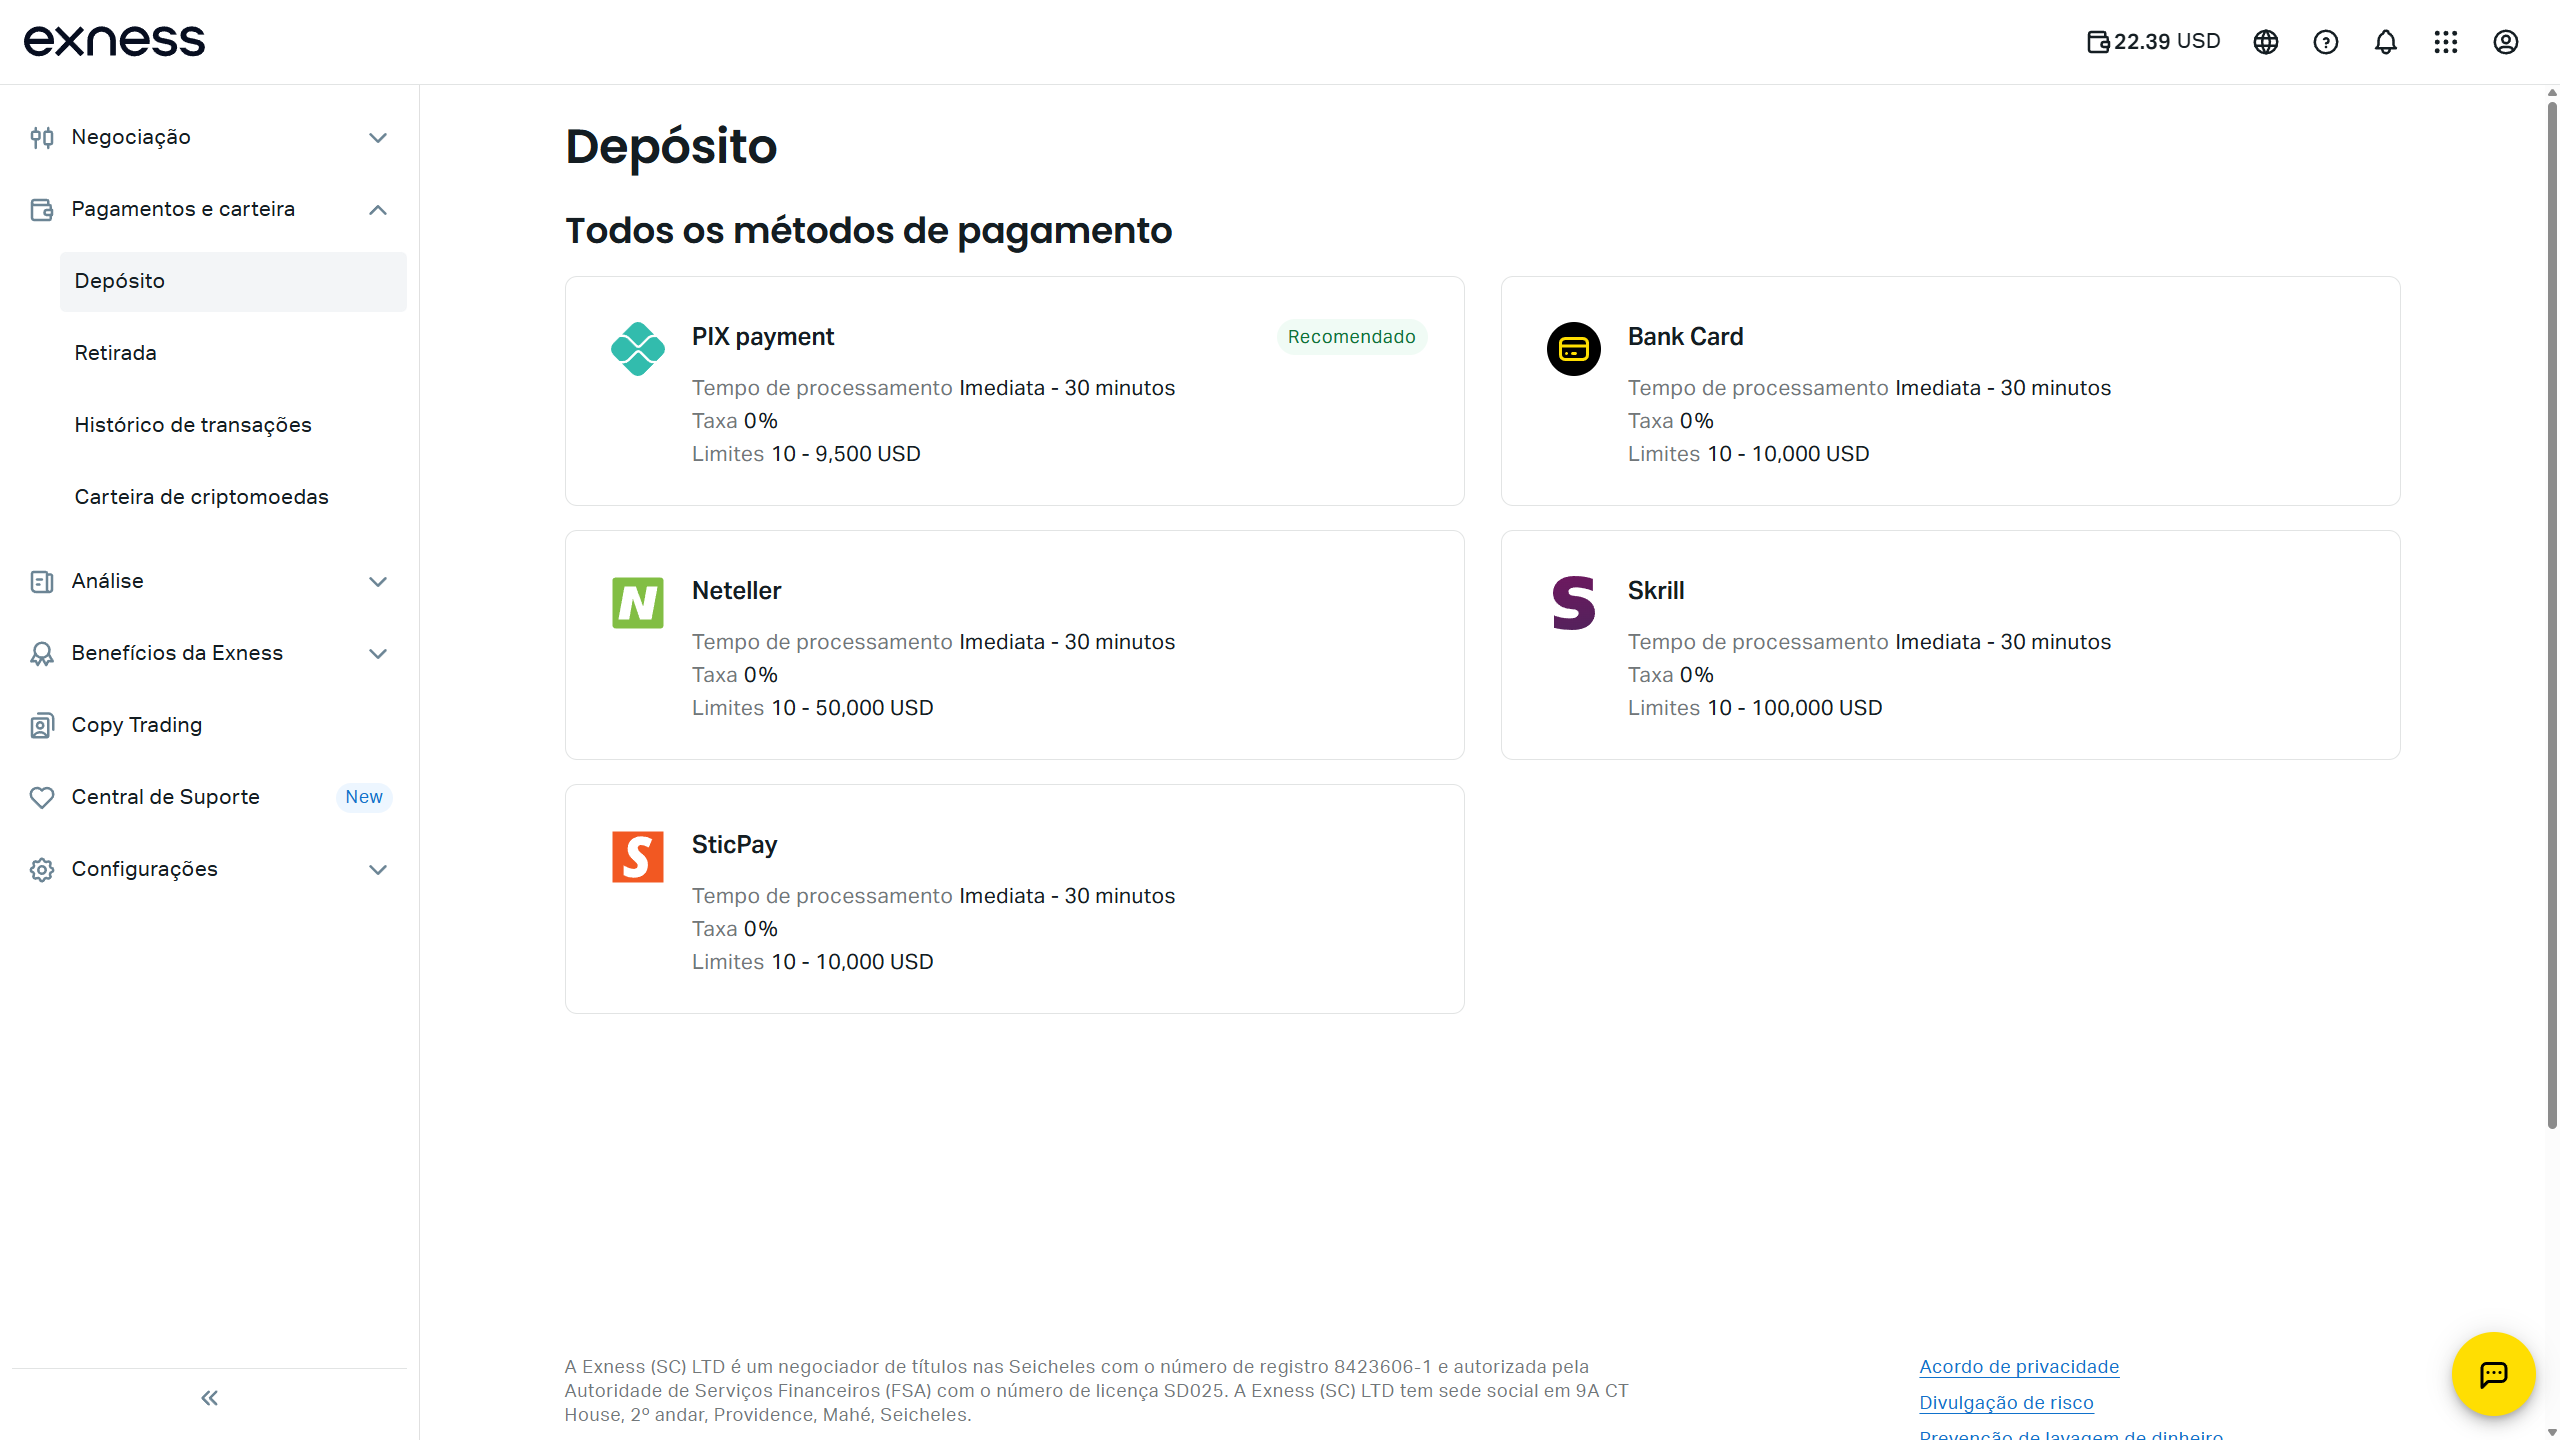Image resolution: width=2560 pixels, height=1440 pixels.
Task: Open Histórico de transações
Action: pos(233,426)
